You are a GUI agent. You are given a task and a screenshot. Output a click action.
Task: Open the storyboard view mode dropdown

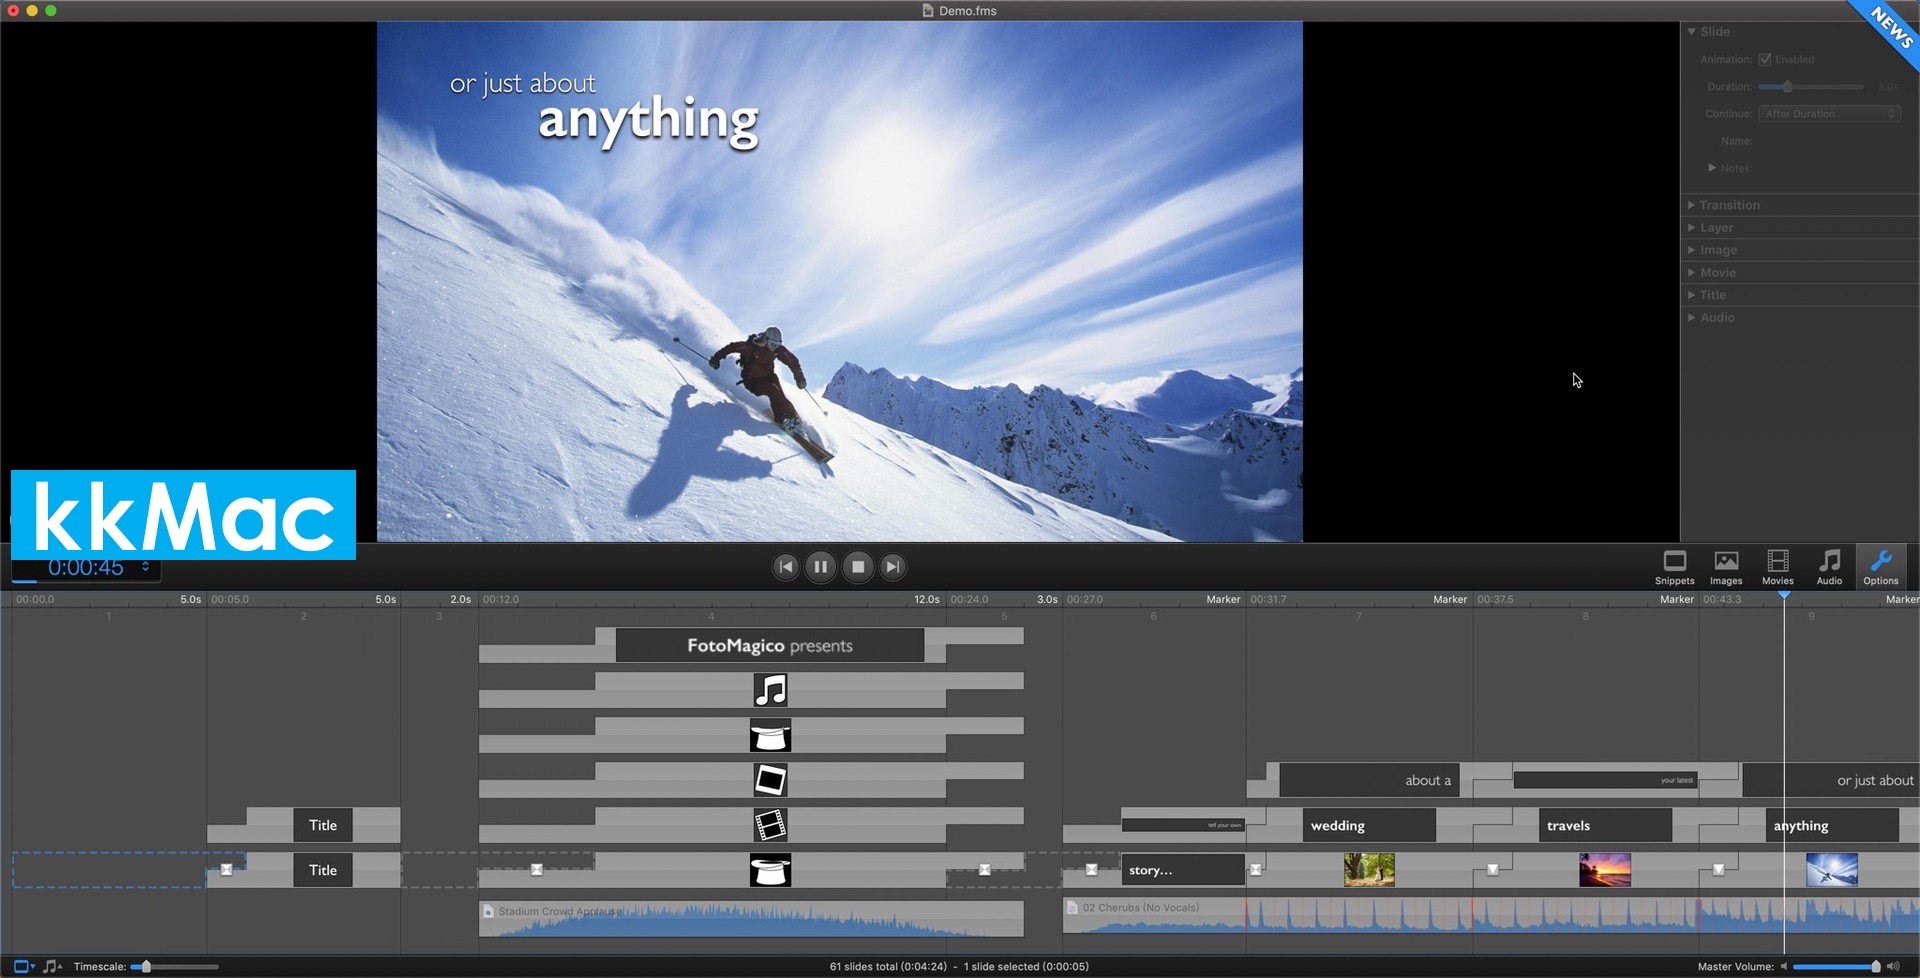[24, 967]
